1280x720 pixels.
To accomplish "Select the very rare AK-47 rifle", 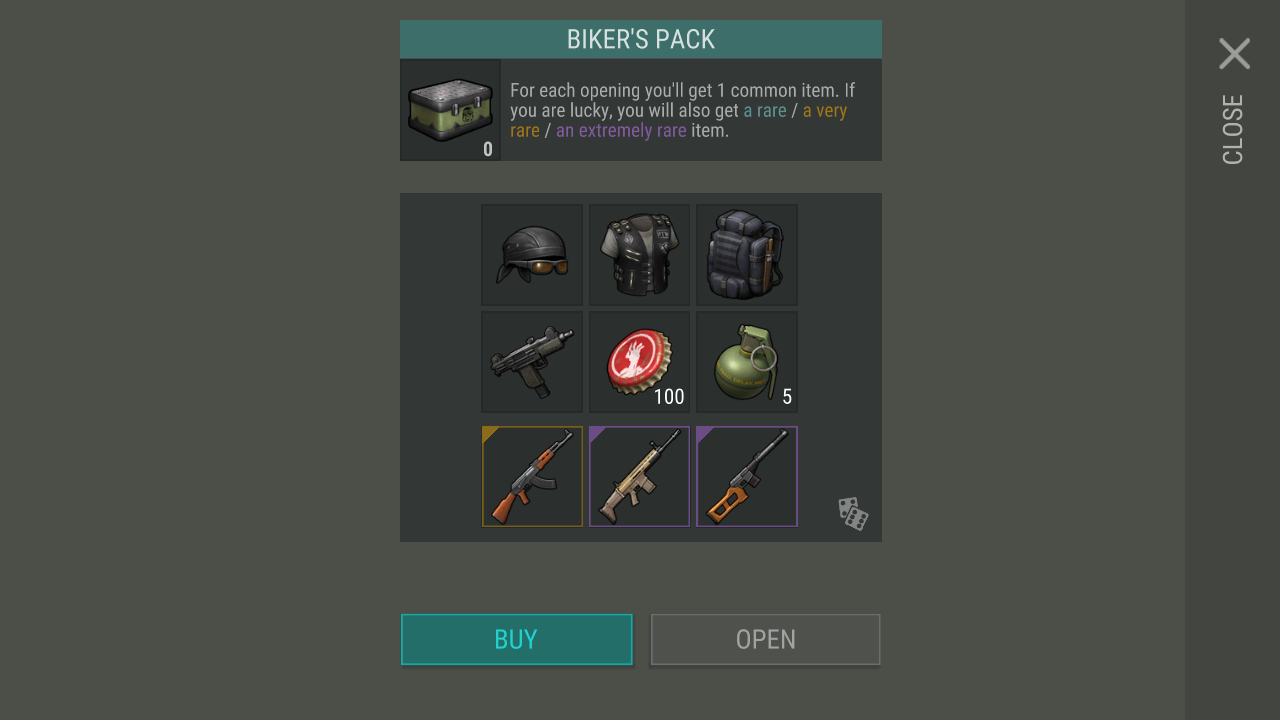I will [x=532, y=476].
